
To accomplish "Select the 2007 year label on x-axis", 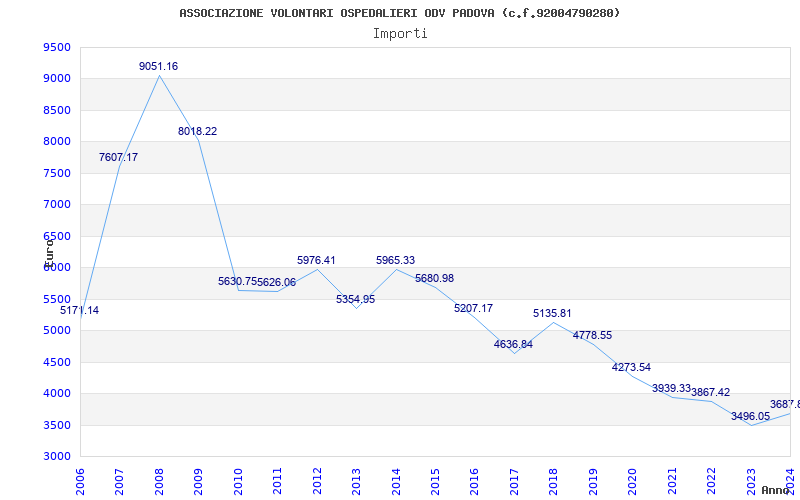I will [x=119, y=482].
